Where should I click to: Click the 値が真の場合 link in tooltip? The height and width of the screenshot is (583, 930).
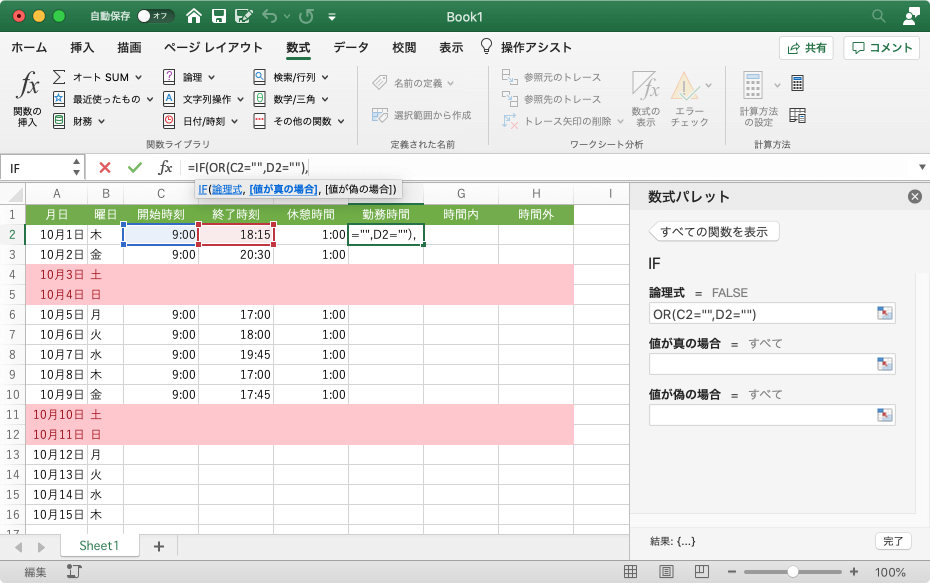(x=284, y=189)
